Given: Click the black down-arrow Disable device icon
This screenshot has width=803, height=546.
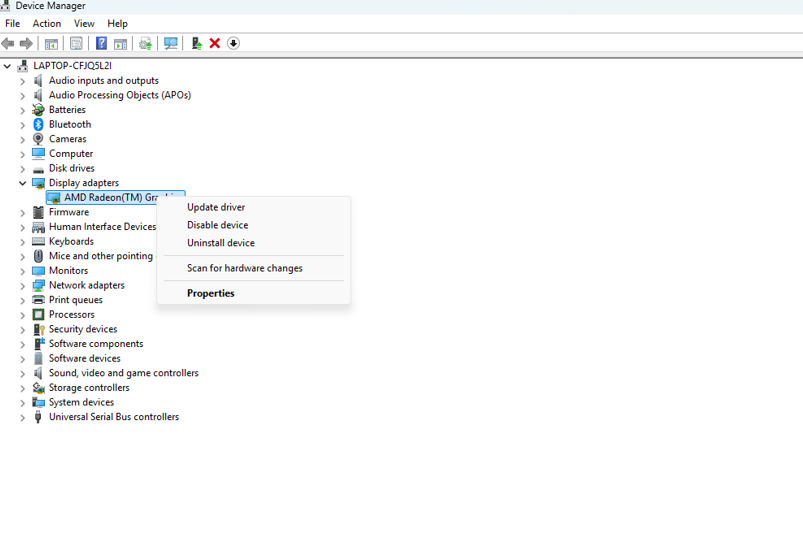Looking at the screenshot, I should click(233, 43).
